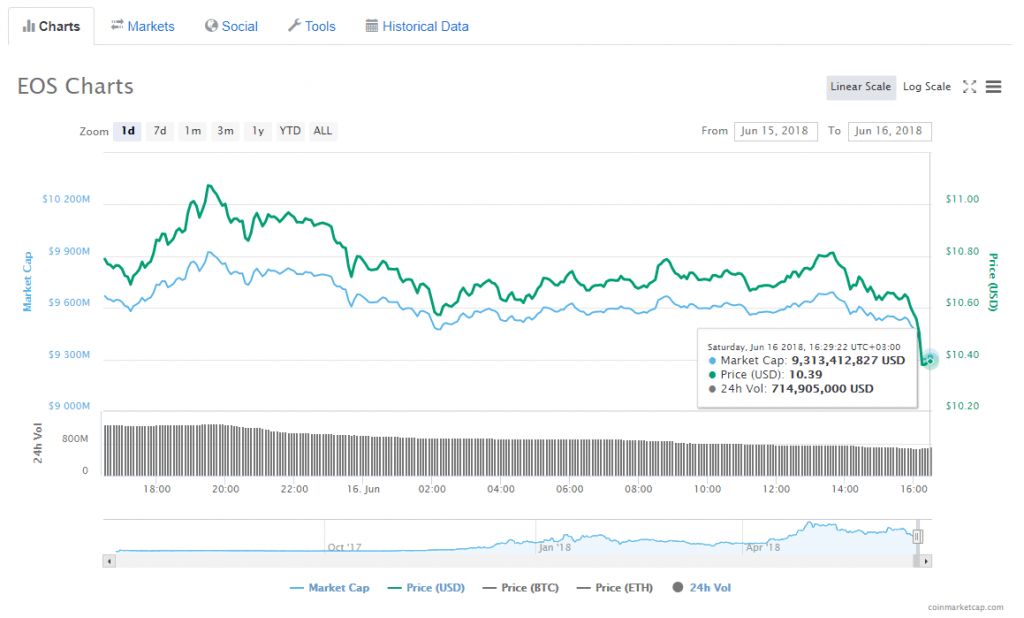Show Price (ETH) series in legend
The height and width of the screenshot is (618, 1024).
coord(614,588)
